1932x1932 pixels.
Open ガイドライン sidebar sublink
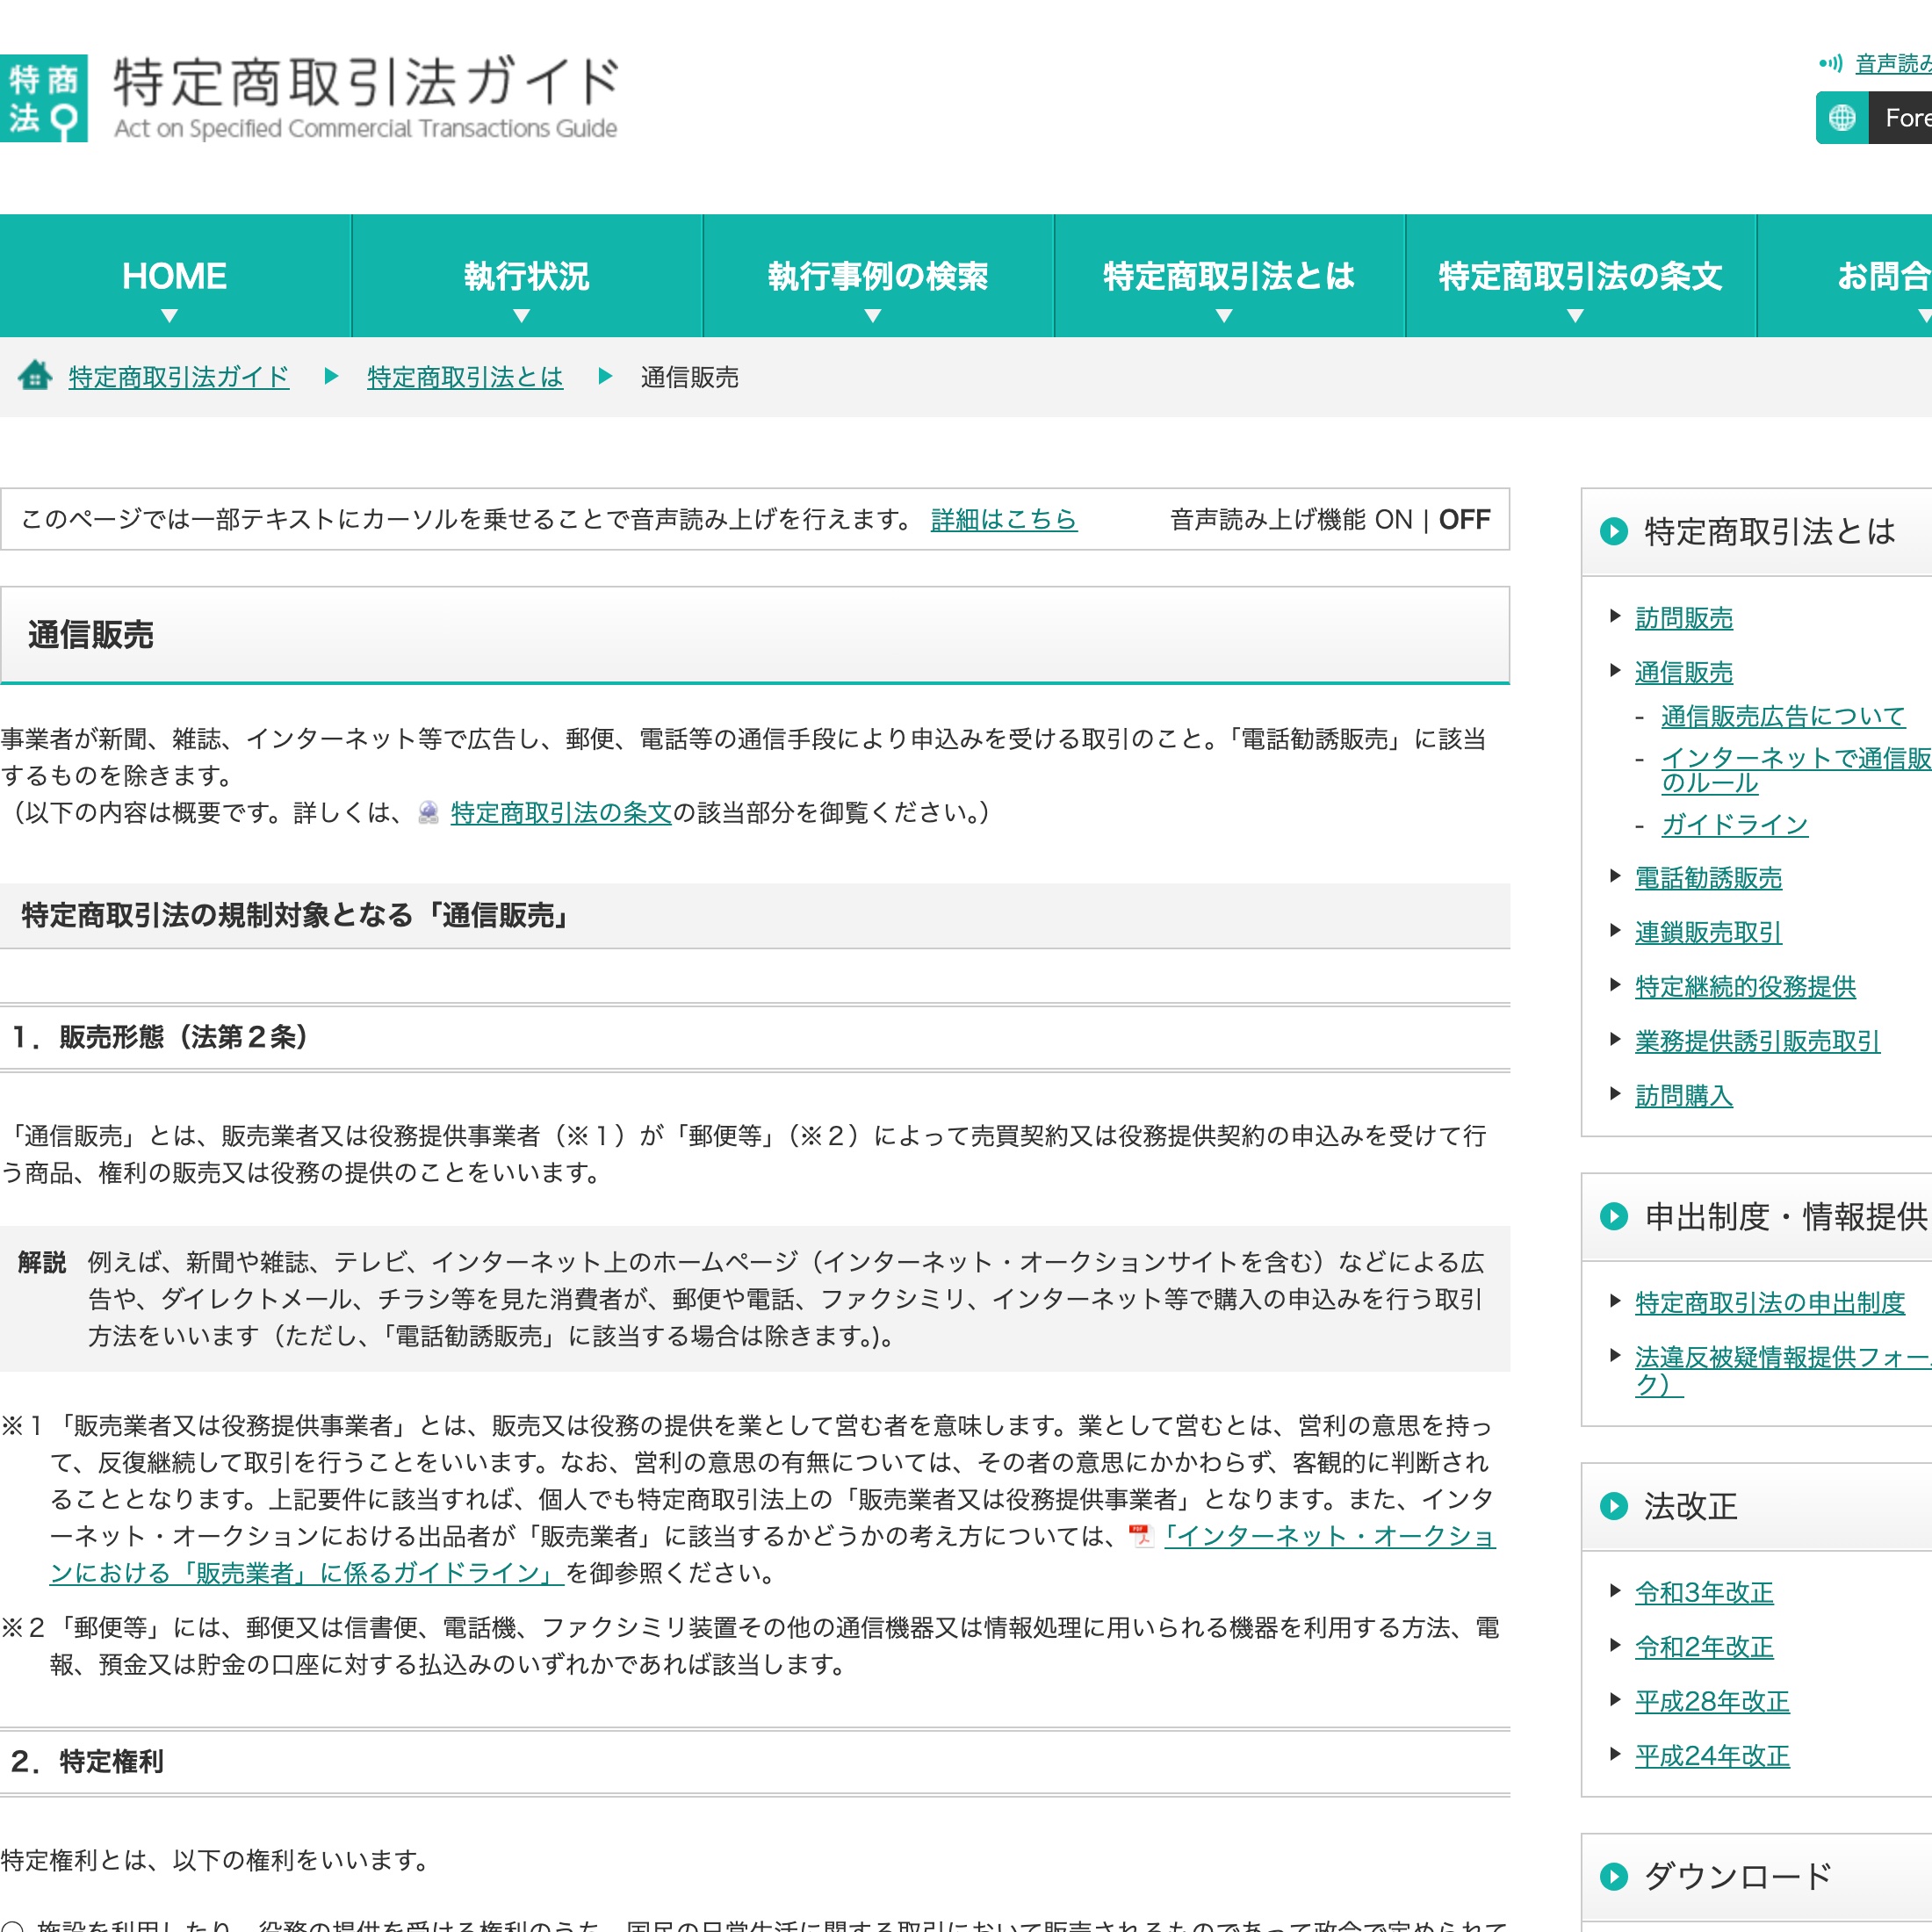pos(1735,825)
